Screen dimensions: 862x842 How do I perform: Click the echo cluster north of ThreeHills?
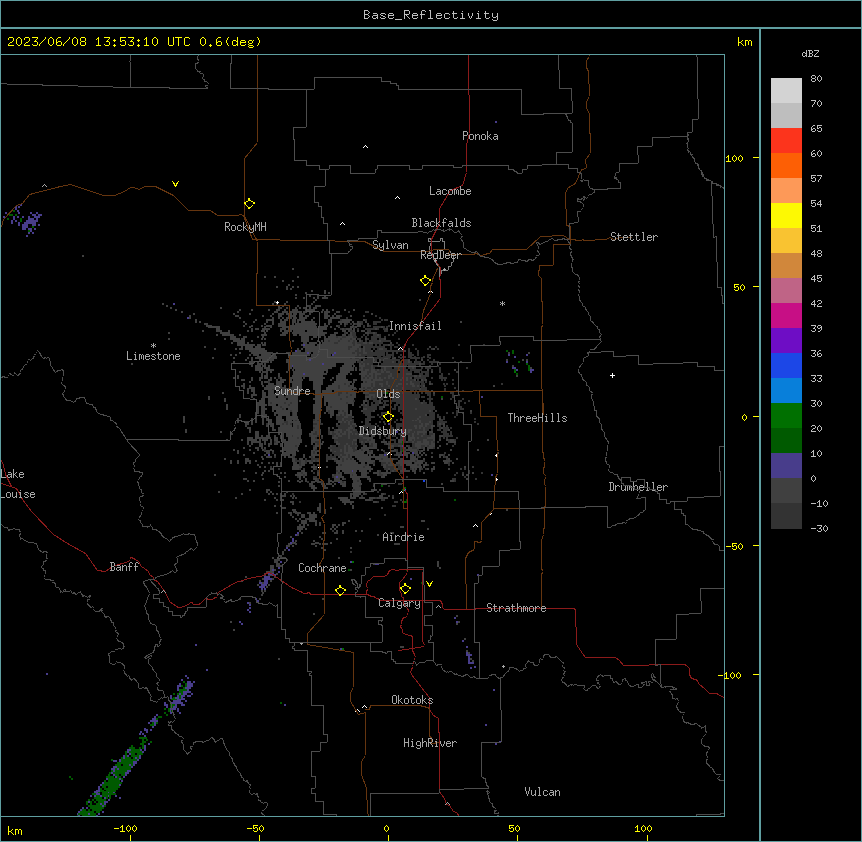coord(519,363)
